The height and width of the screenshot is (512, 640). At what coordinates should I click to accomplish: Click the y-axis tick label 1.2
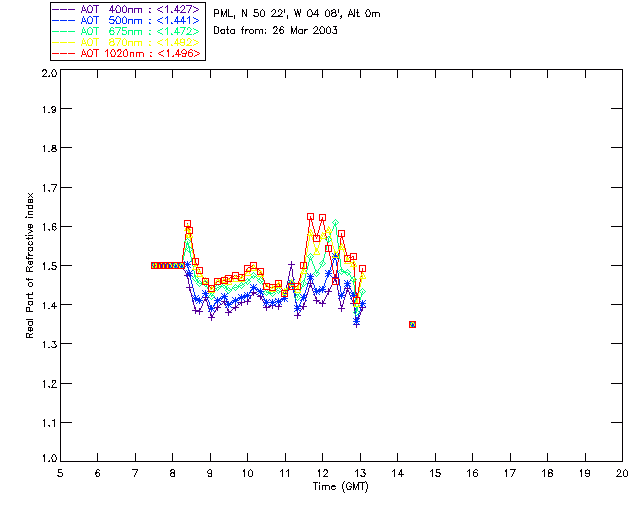49,384
